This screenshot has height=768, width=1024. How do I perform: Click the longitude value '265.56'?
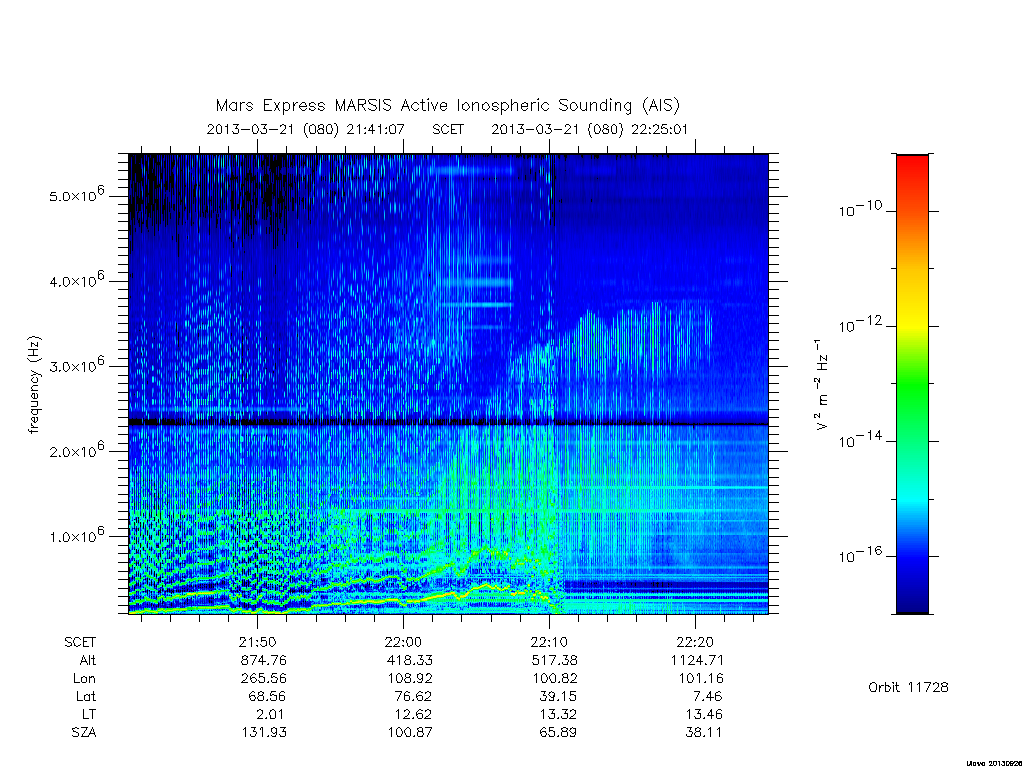click(264, 679)
